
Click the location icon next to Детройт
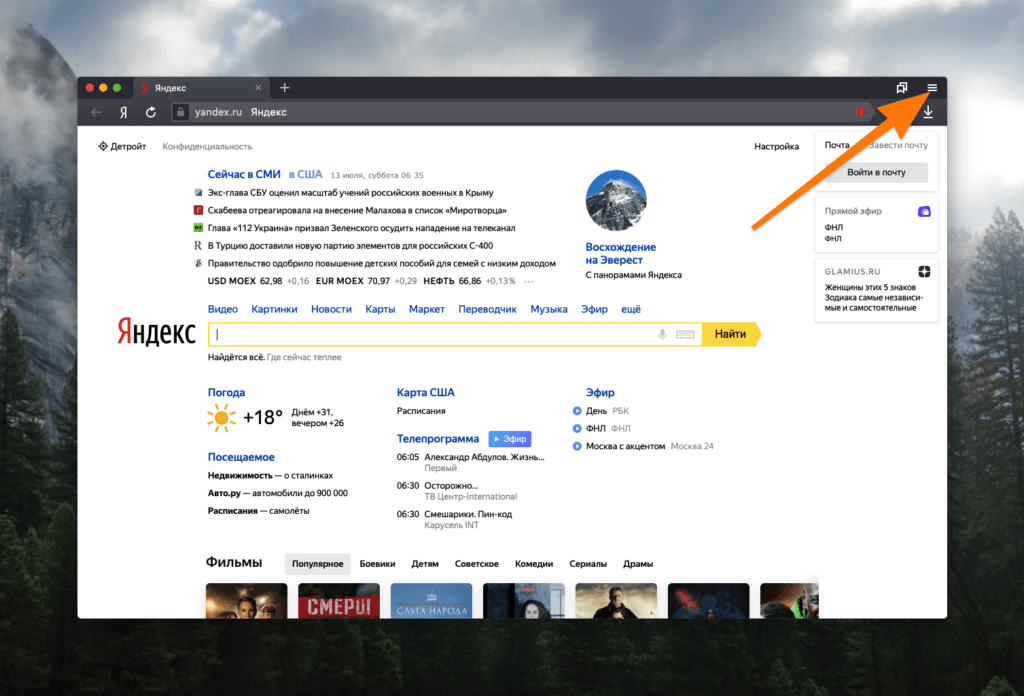103,146
